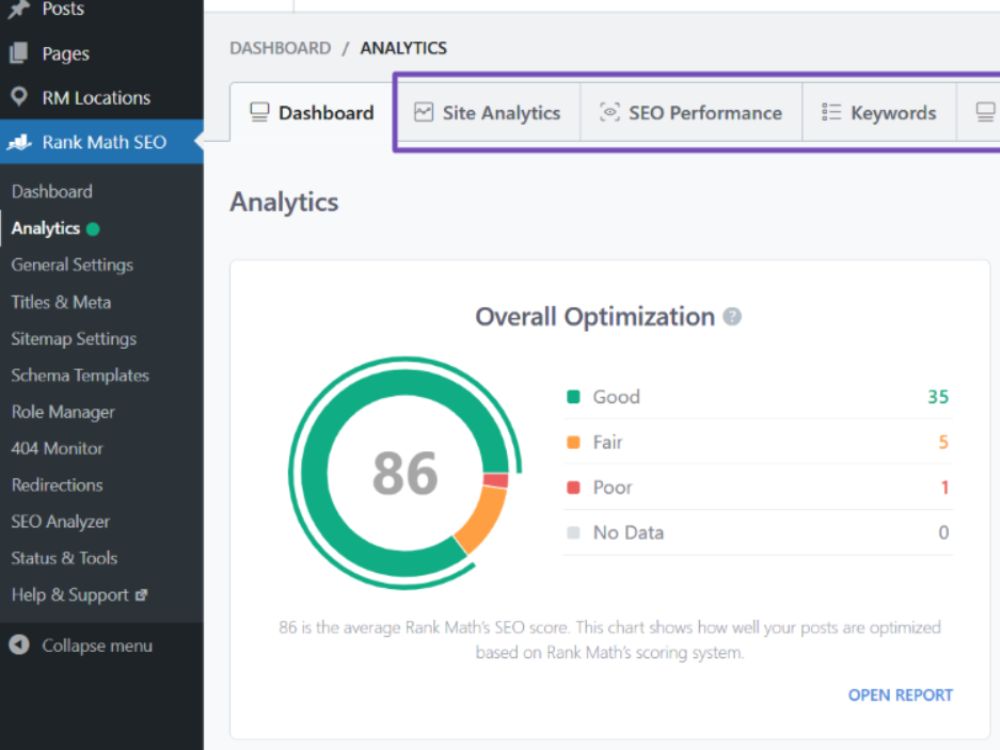Open the Posts menu pin icon
The height and width of the screenshot is (750, 1000).
[19, 8]
